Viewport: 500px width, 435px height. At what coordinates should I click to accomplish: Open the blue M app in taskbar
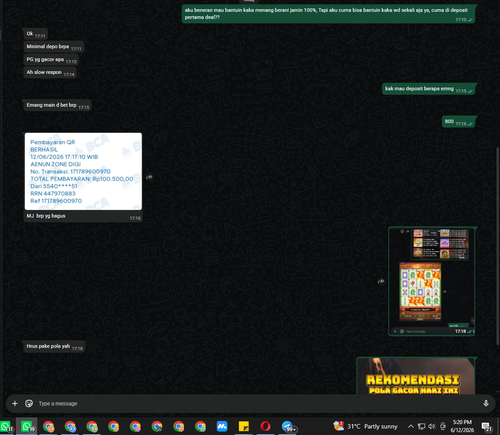tap(222, 426)
